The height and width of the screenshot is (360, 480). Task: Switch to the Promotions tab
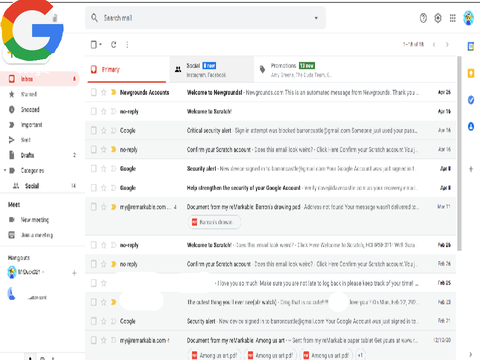pos(296,69)
